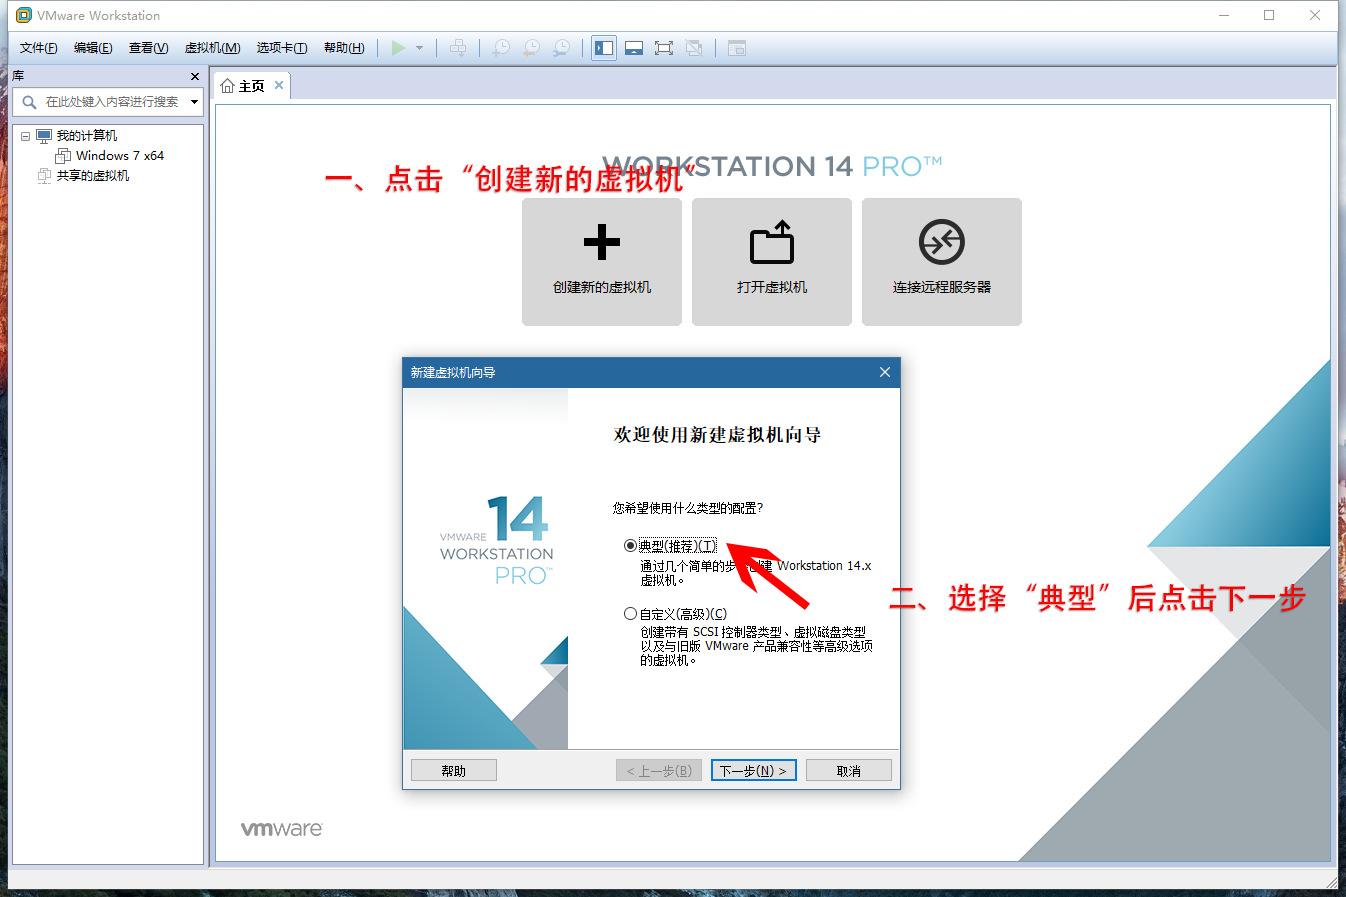Click the library search input field
Screen dimensions: 1346x897
tap(112, 102)
